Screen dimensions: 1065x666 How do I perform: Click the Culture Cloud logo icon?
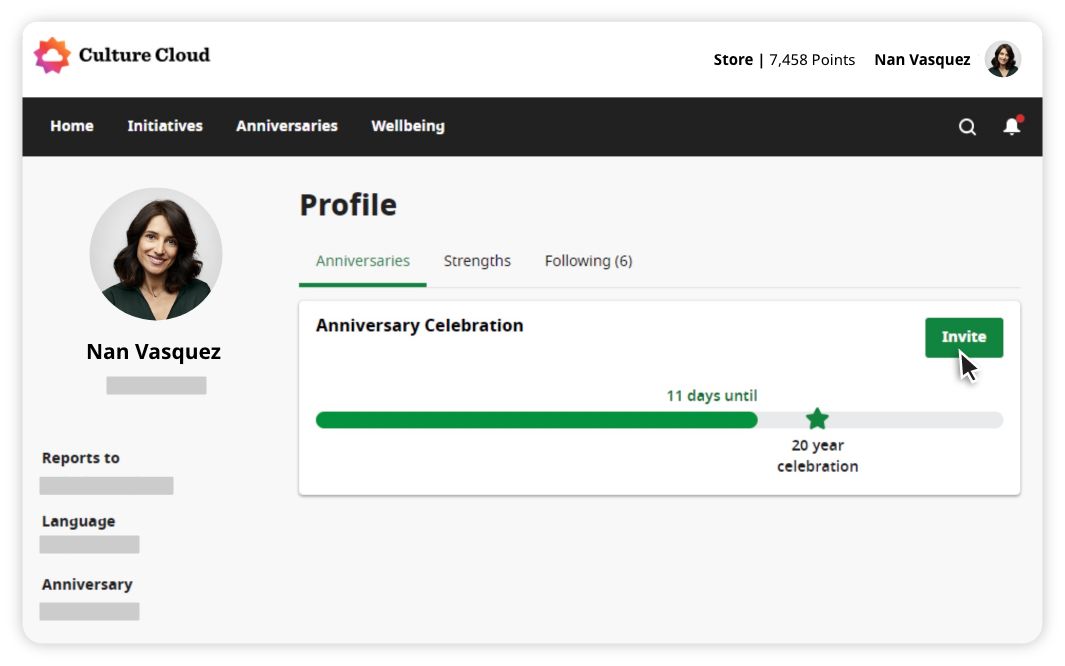[52, 55]
